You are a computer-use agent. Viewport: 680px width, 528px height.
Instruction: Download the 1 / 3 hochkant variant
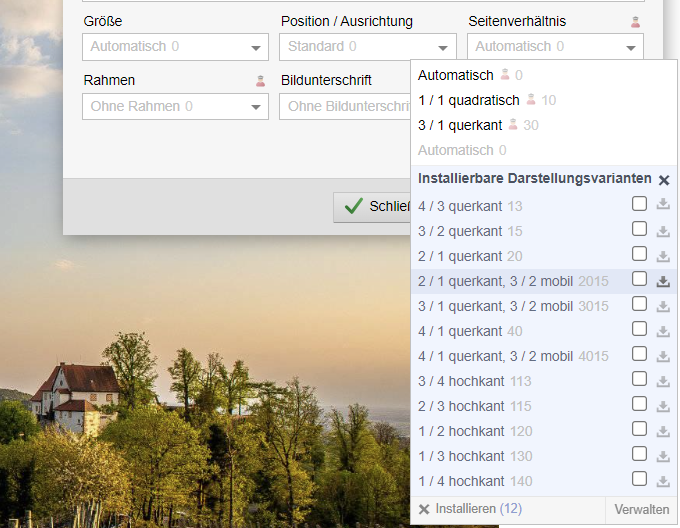(x=663, y=456)
